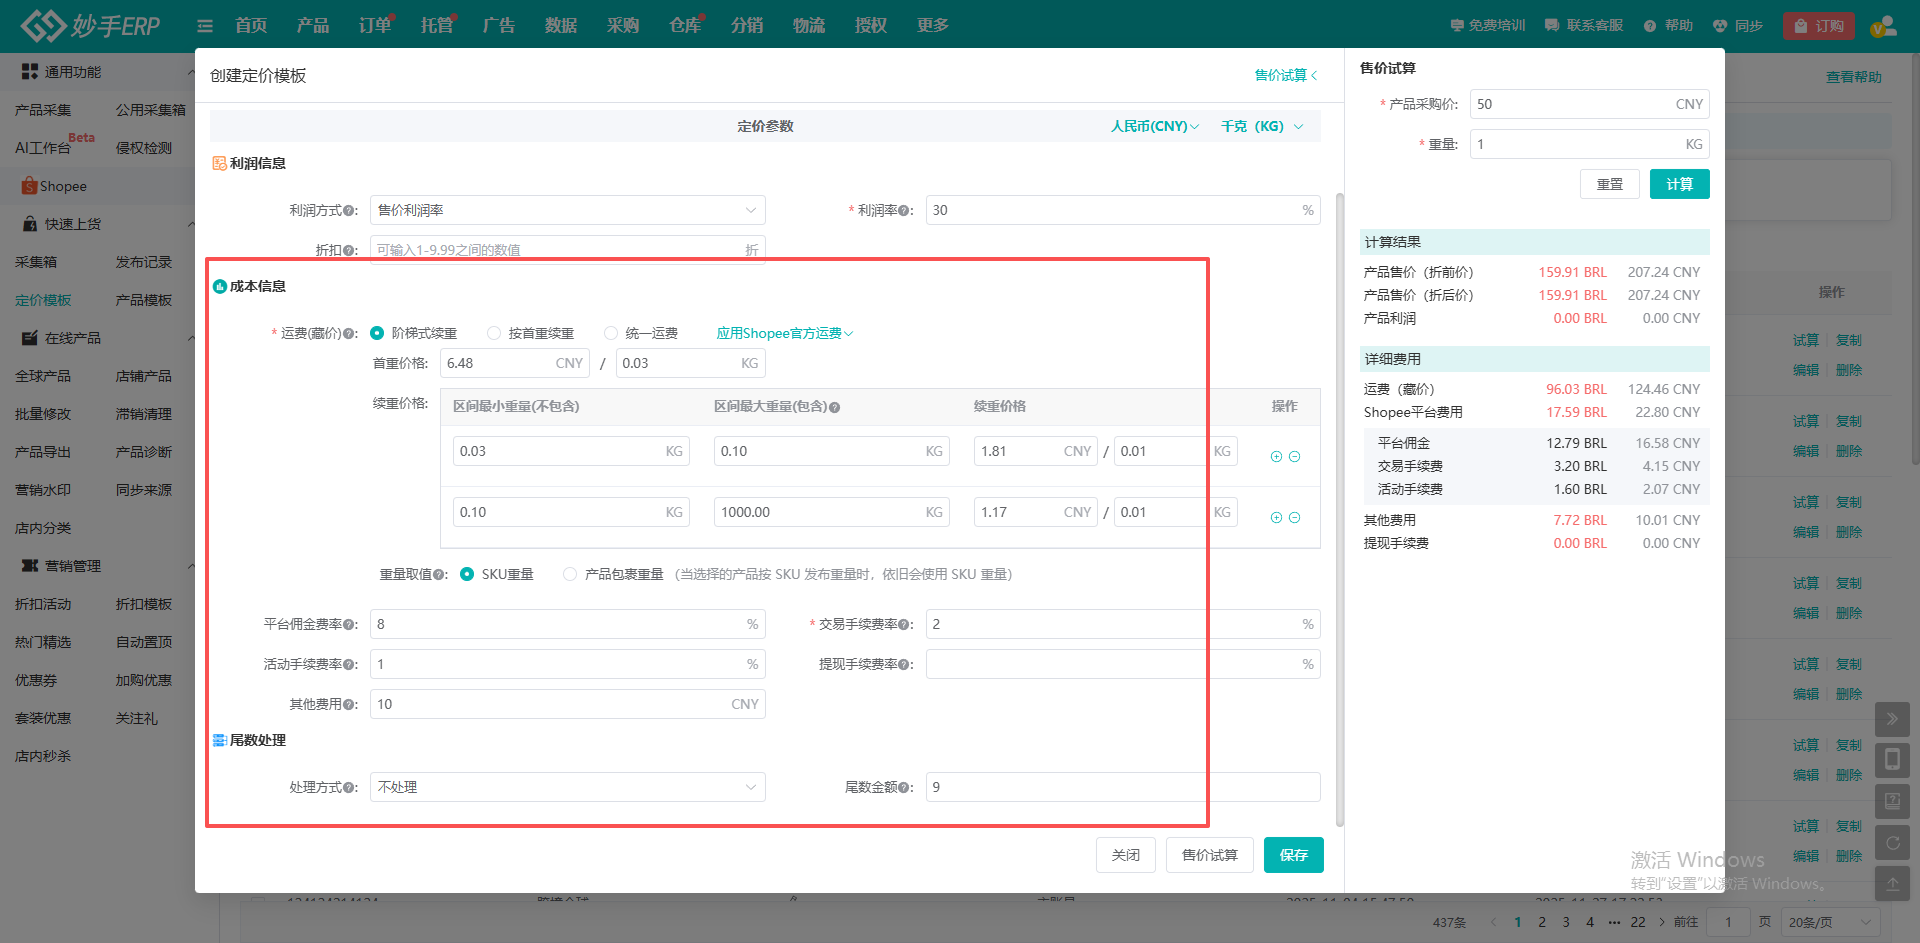Click the green 保存 button
The image size is (1920, 943).
point(1293,855)
